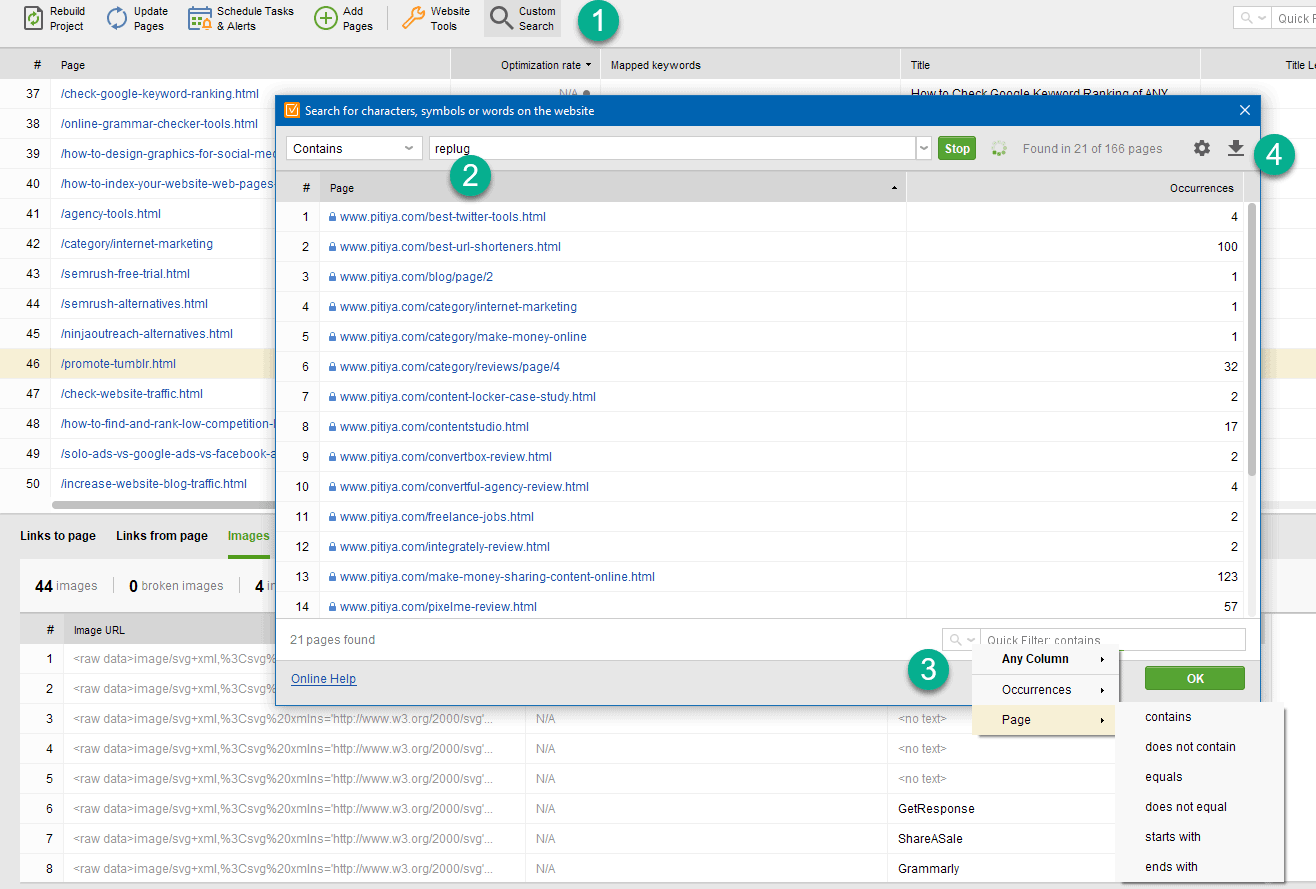Open www.pitiya.com/freelance-jobs.html result
1316x889 pixels.
(x=437, y=517)
